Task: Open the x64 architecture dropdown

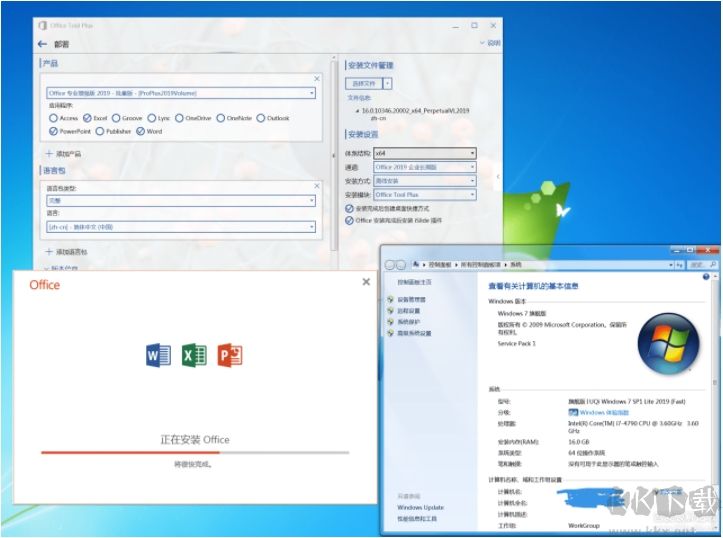Action: click(x=425, y=153)
